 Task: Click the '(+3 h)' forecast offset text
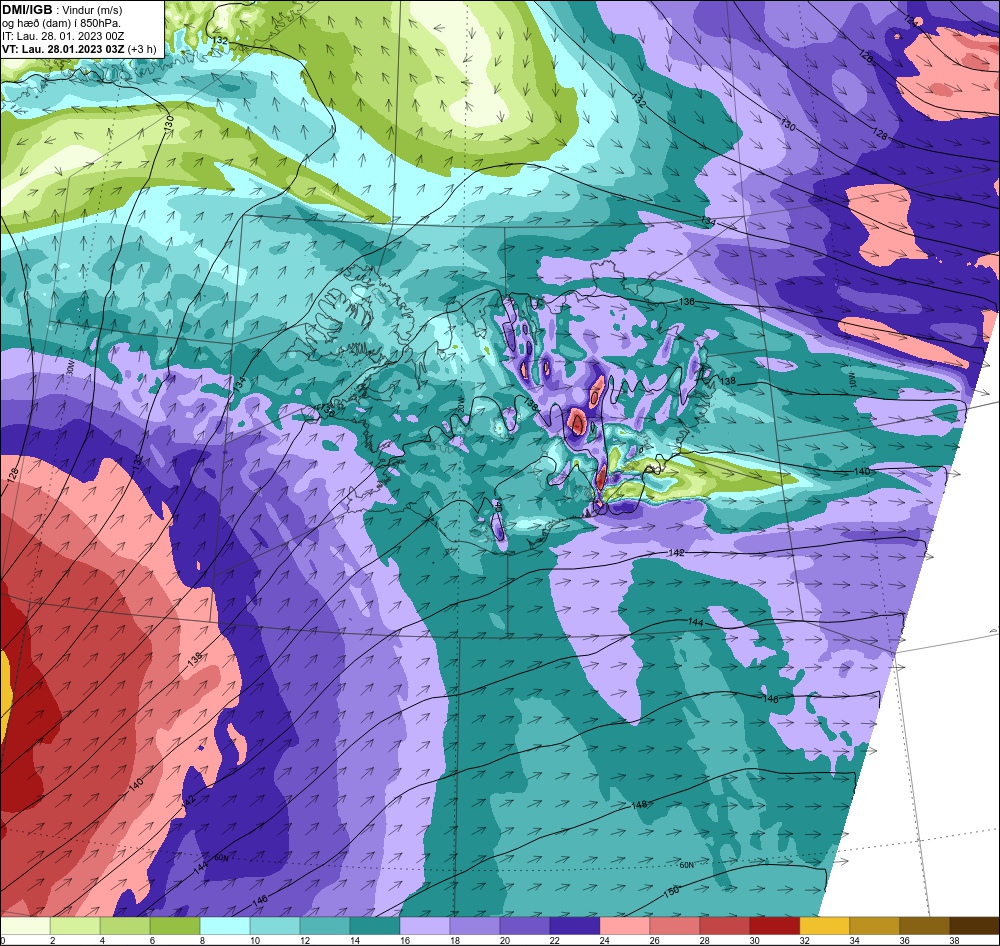pos(142,49)
